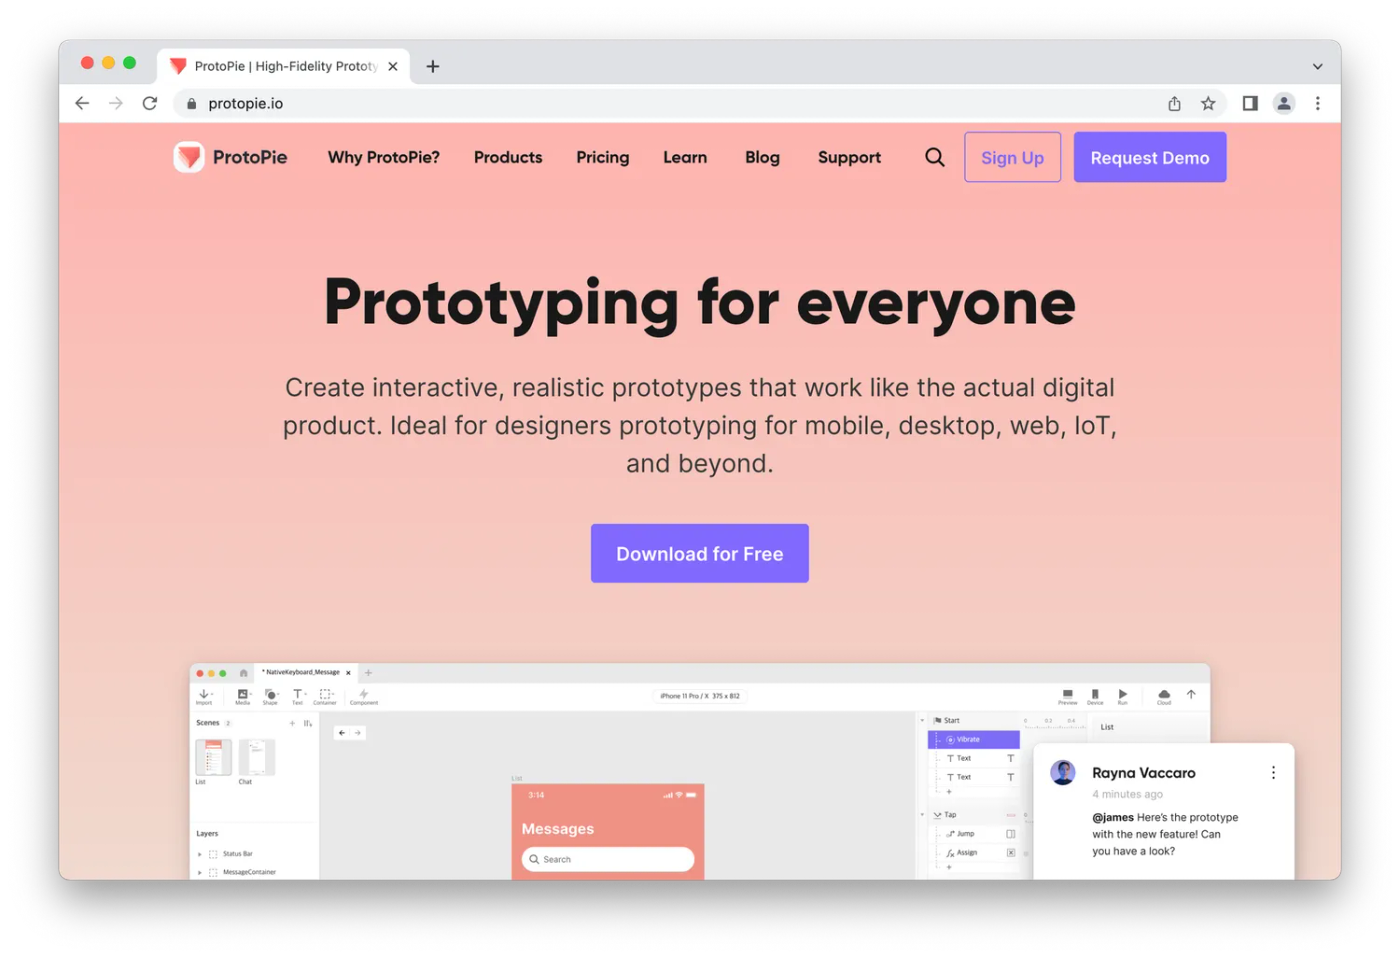The width and height of the screenshot is (1400, 958).
Task: Upload to Cloud via the cloud icon
Action: (x=1164, y=695)
